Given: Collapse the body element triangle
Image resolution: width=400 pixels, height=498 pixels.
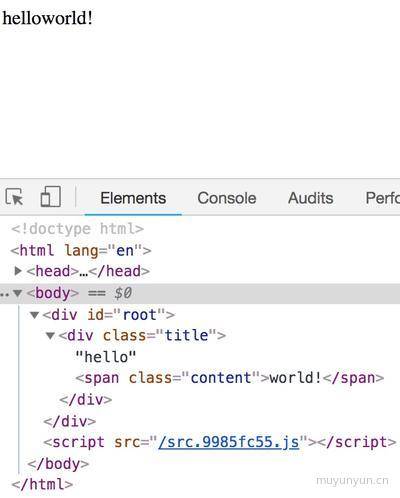Looking at the screenshot, I should coord(17,293).
